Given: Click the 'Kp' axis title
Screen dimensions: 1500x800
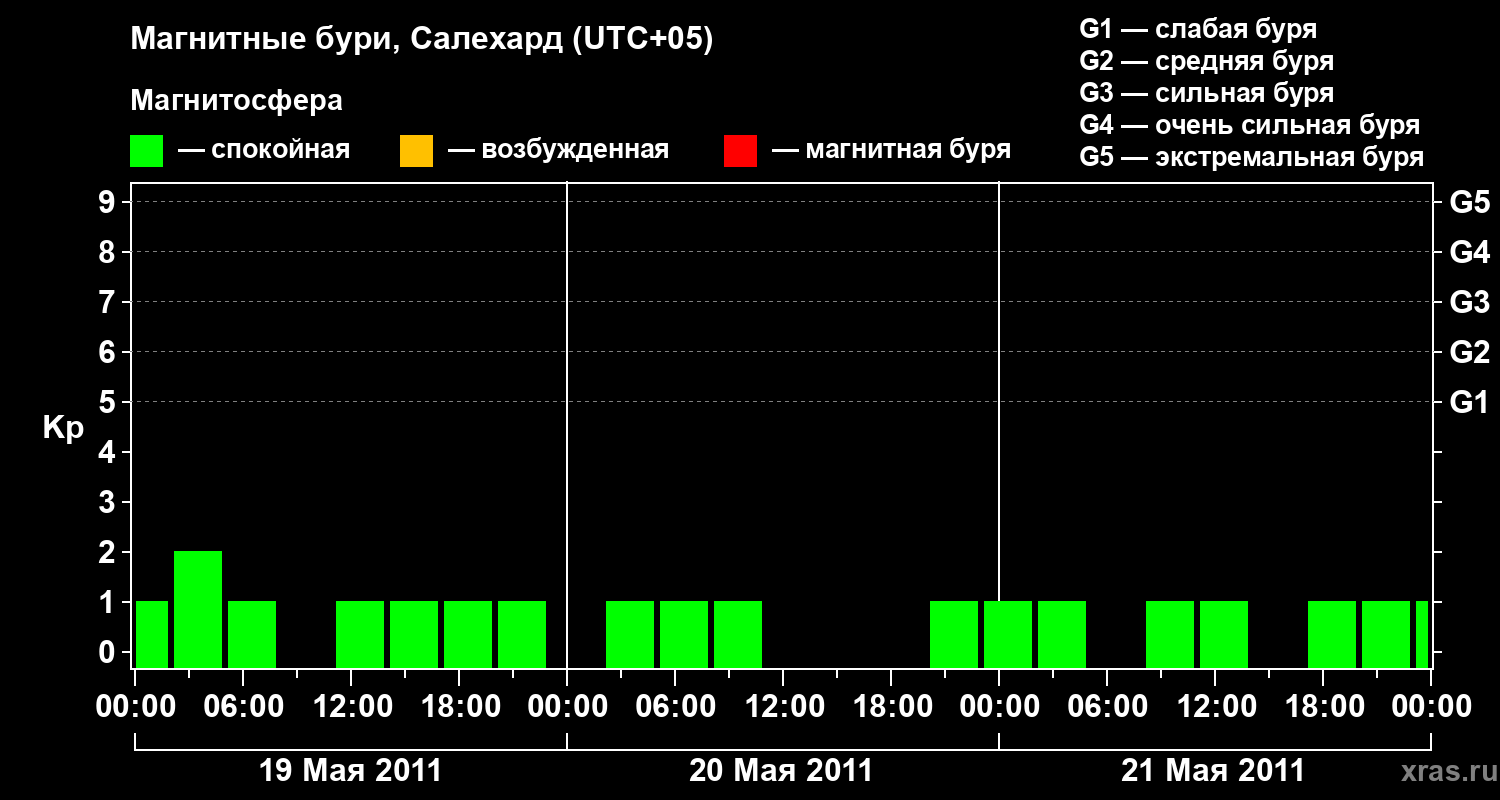Looking at the screenshot, I should 63,428.
